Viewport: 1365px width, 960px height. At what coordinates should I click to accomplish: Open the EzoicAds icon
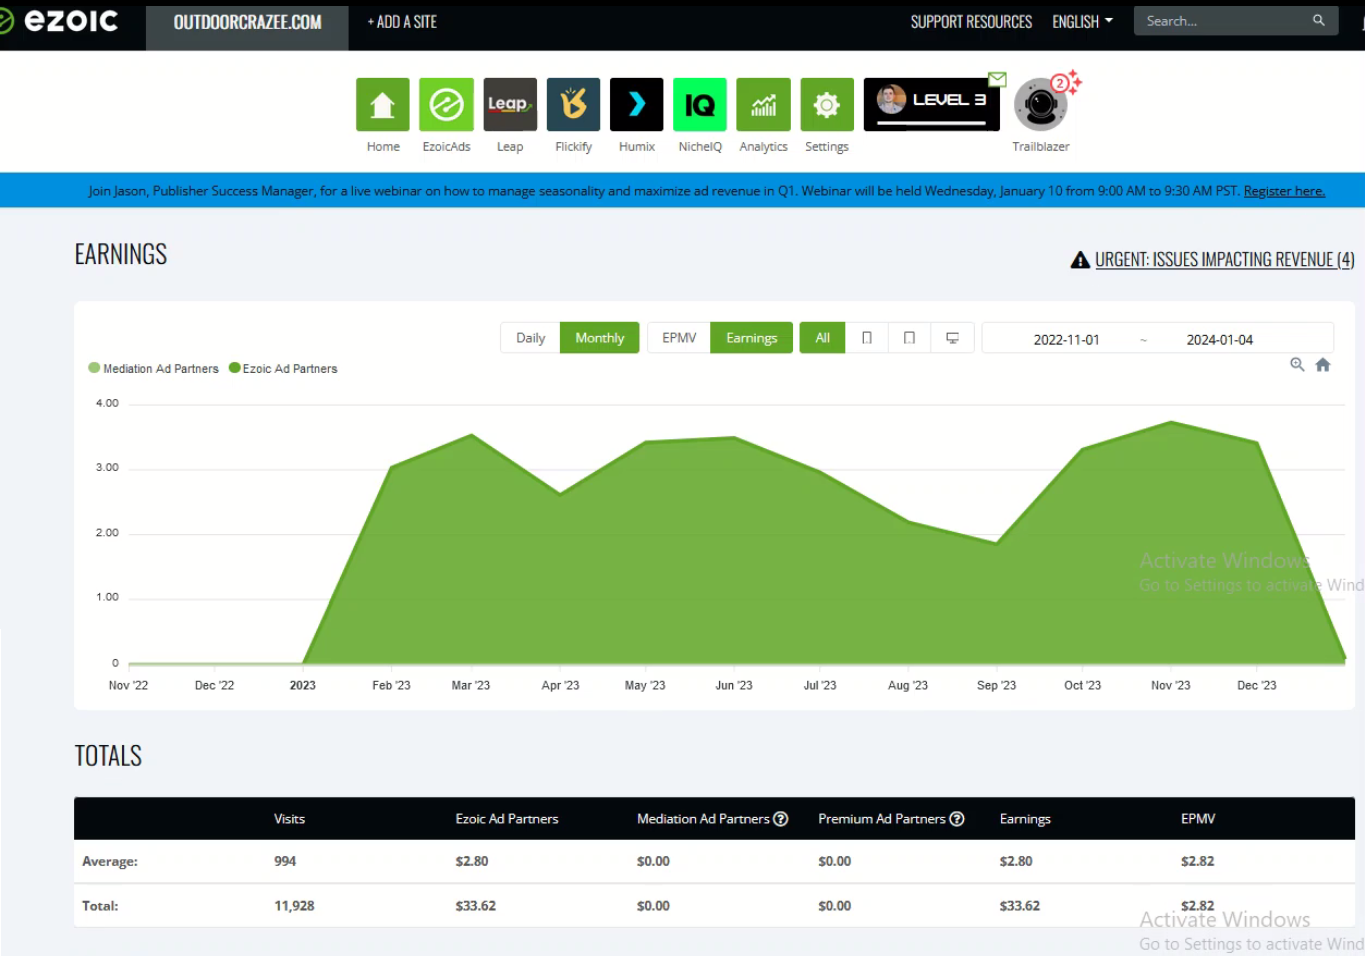click(x=446, y=104)
